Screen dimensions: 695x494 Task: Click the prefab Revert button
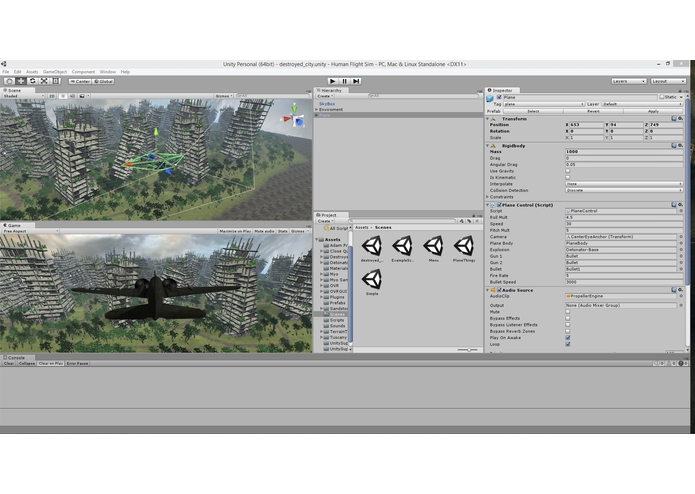(x=593, y=111)
